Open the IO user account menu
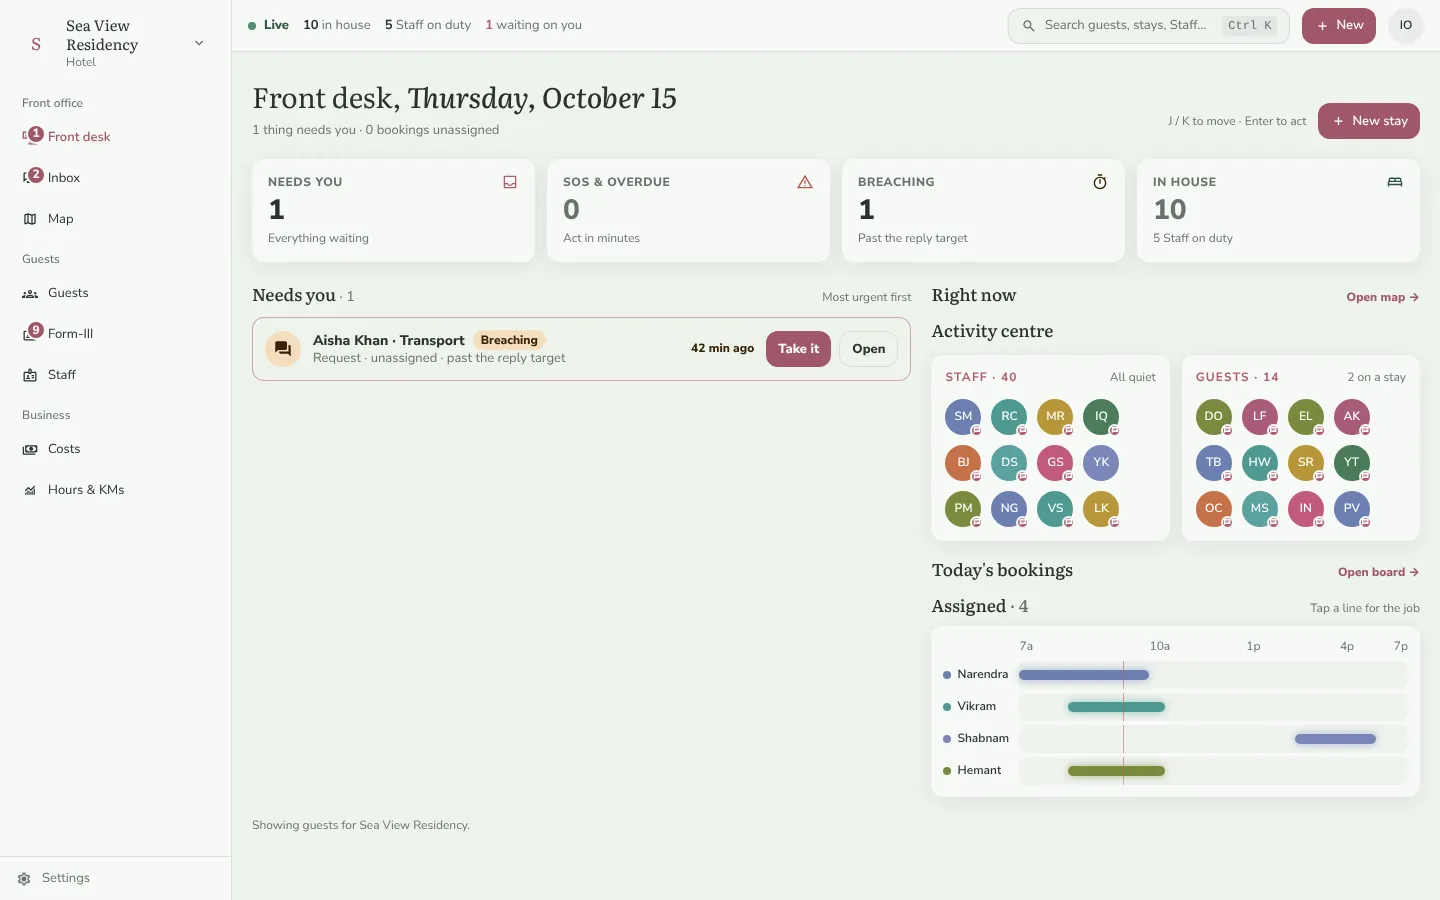Screen dimensions: 1440x900 coord(1406,26)
